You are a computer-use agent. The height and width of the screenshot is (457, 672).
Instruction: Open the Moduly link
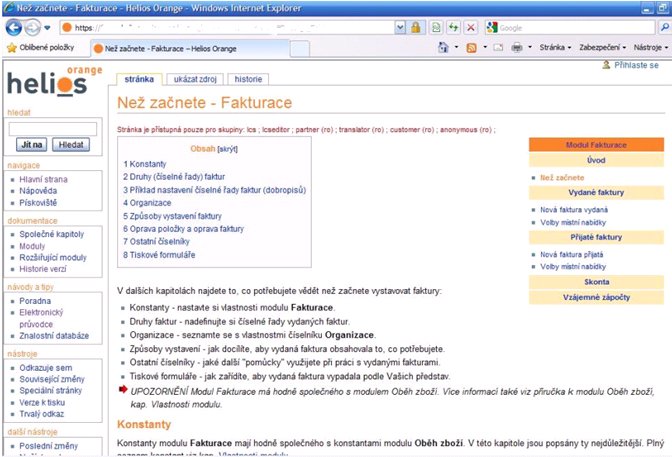pos(32,246)
